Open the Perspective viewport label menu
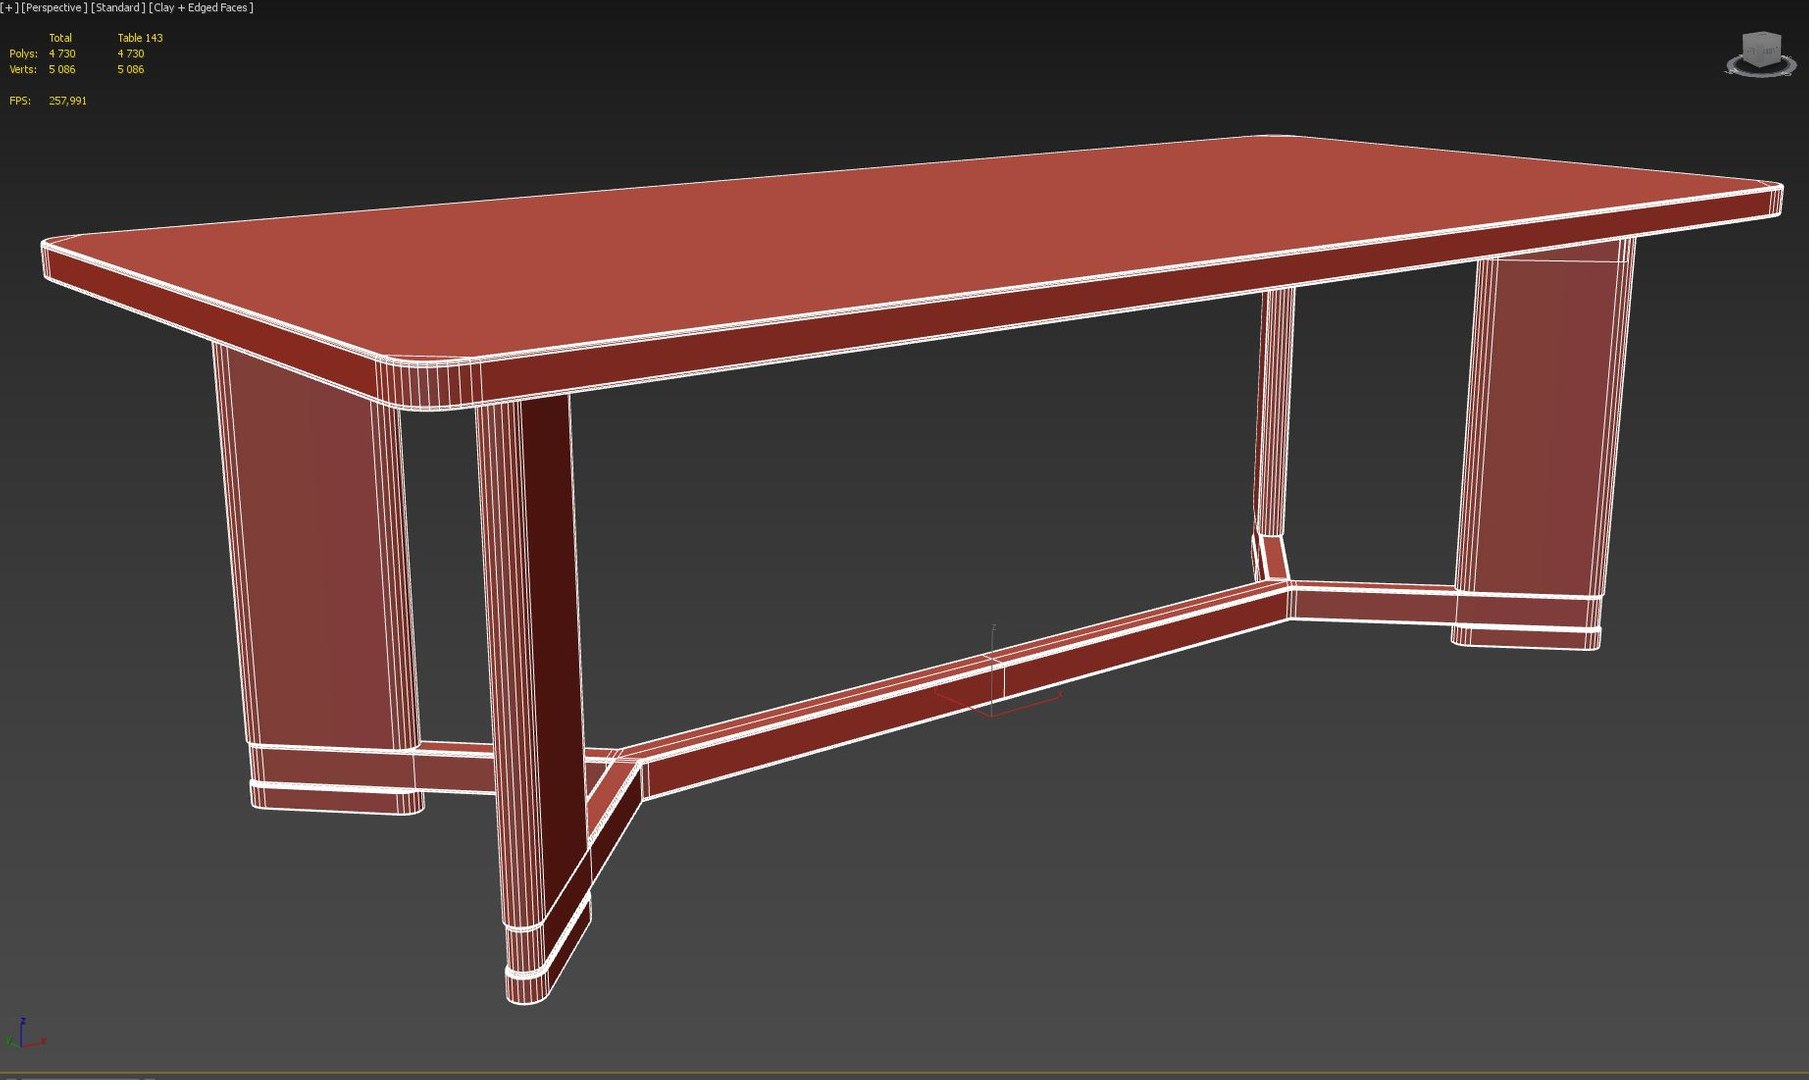Screen dimensions: 1809x1080 point(54,8)
